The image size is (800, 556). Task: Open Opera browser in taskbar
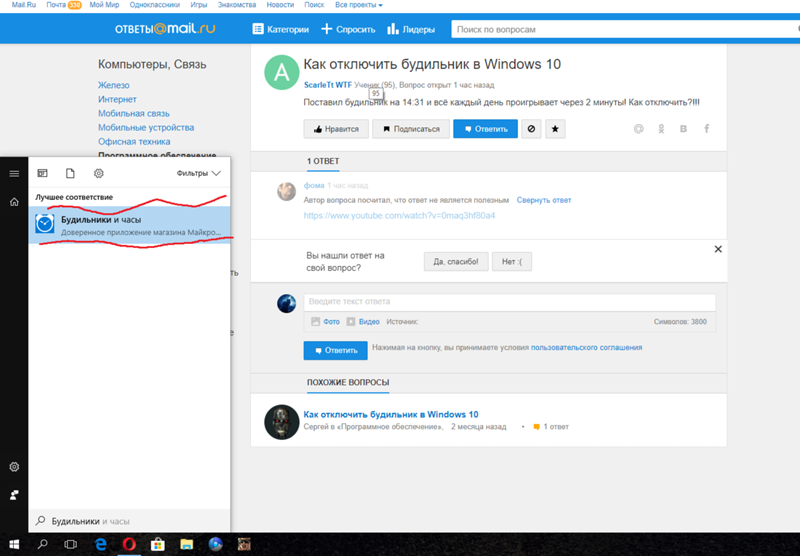pyautogui.click(x=129, y=544)
